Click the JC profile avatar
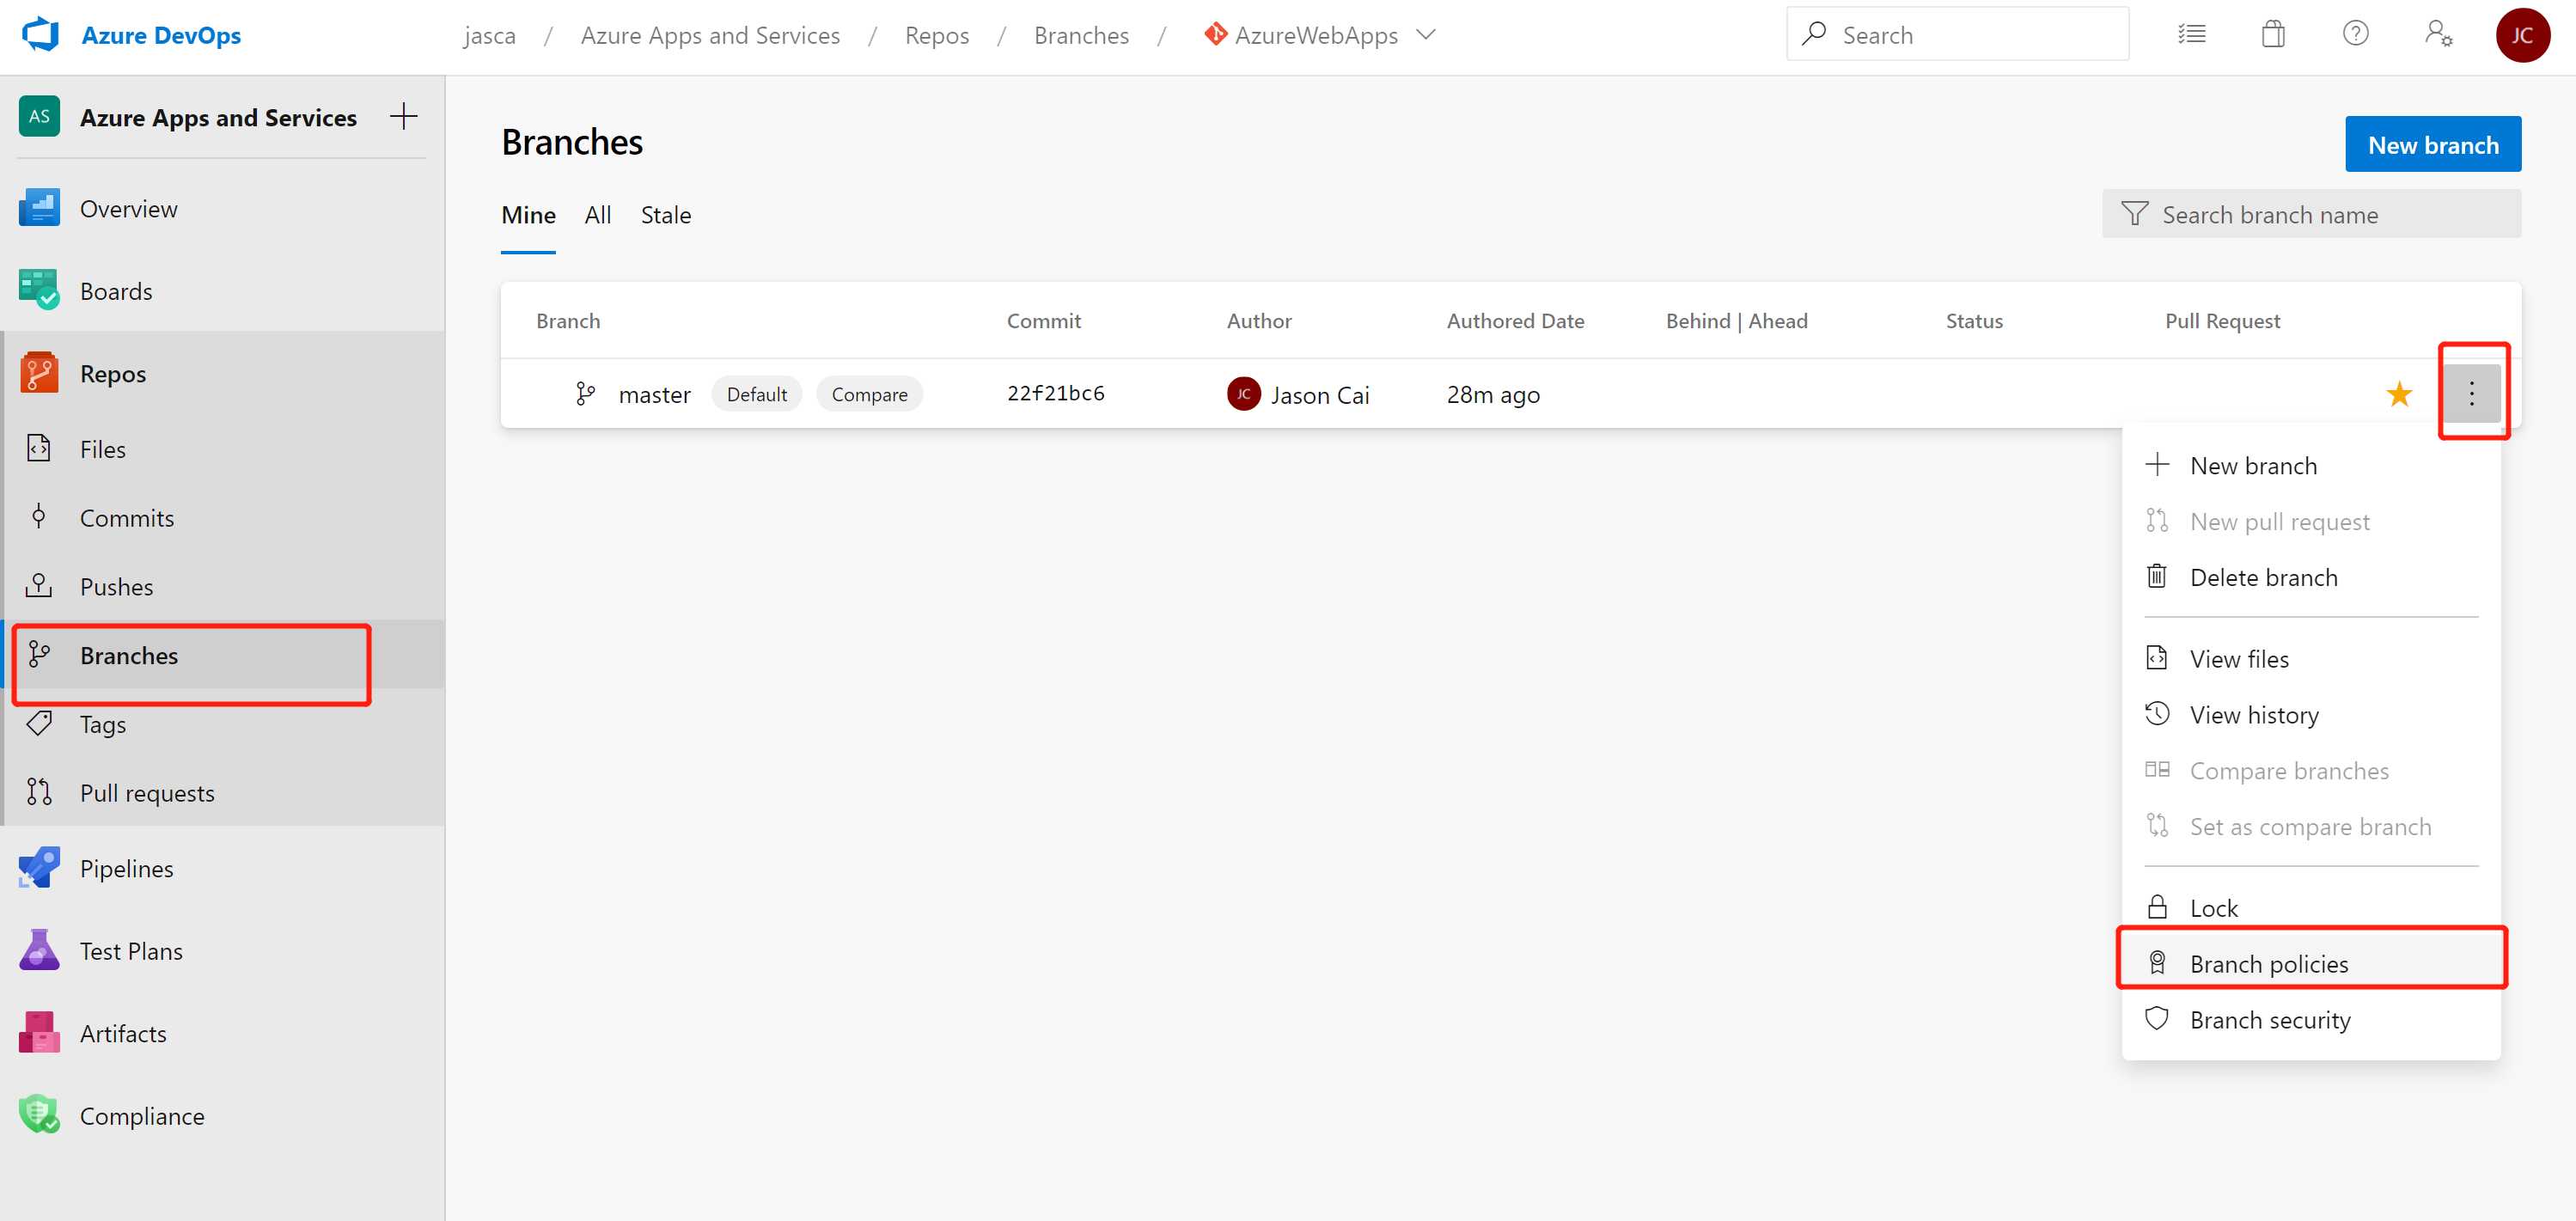The width and height of the screenshot is (2576, 1221). tap(2522, 35)
